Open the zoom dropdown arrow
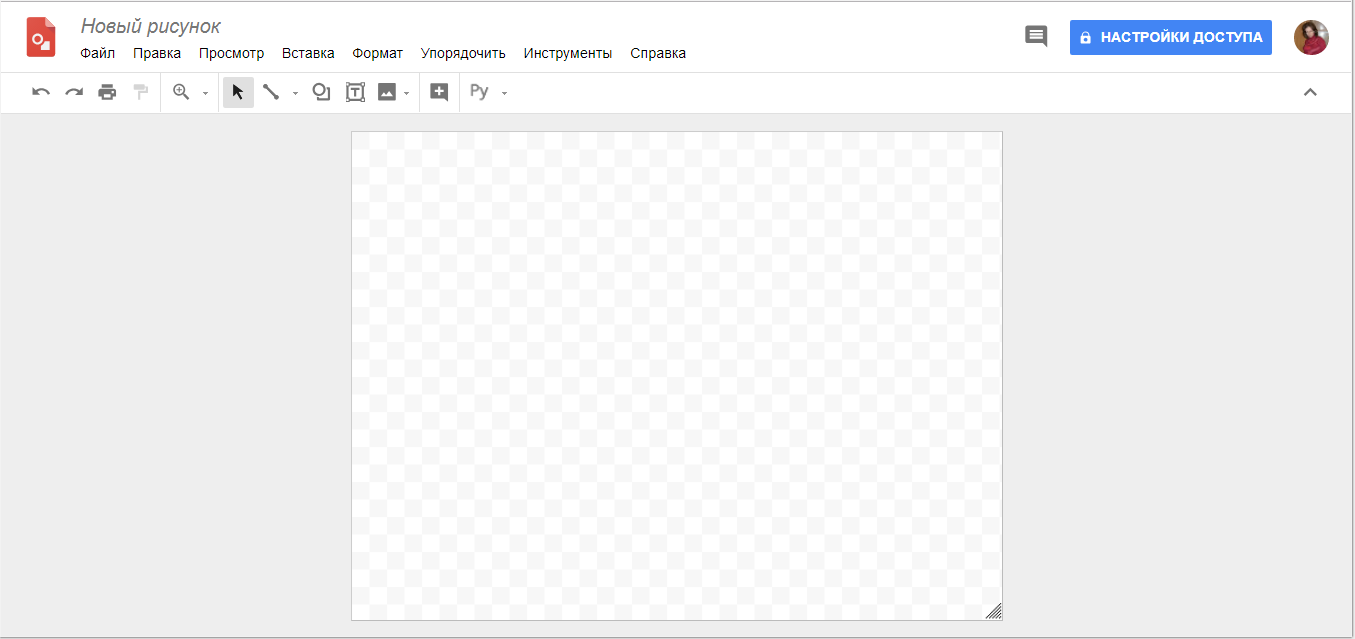Viewport: 1355px width, 639px height. (204, 93)
